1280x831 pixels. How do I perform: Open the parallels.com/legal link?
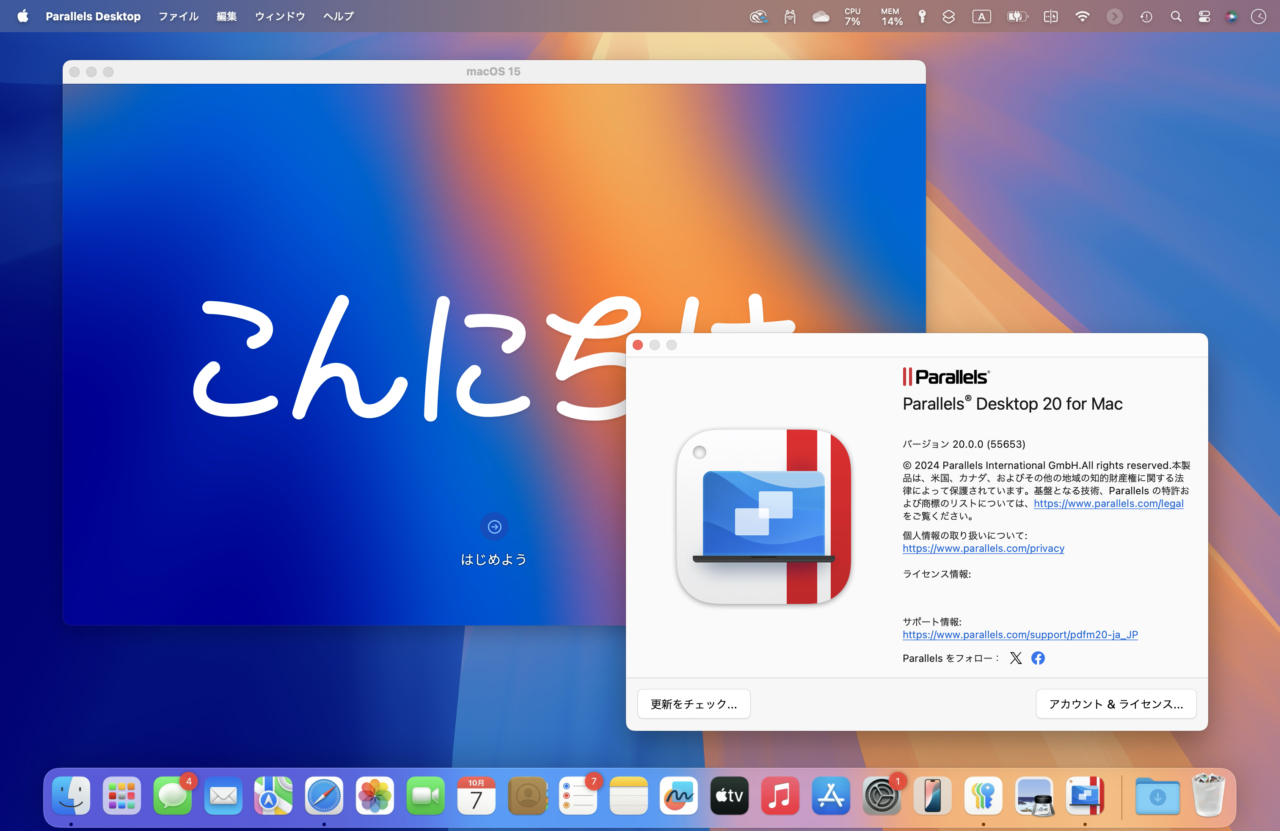click(1108, 504)
